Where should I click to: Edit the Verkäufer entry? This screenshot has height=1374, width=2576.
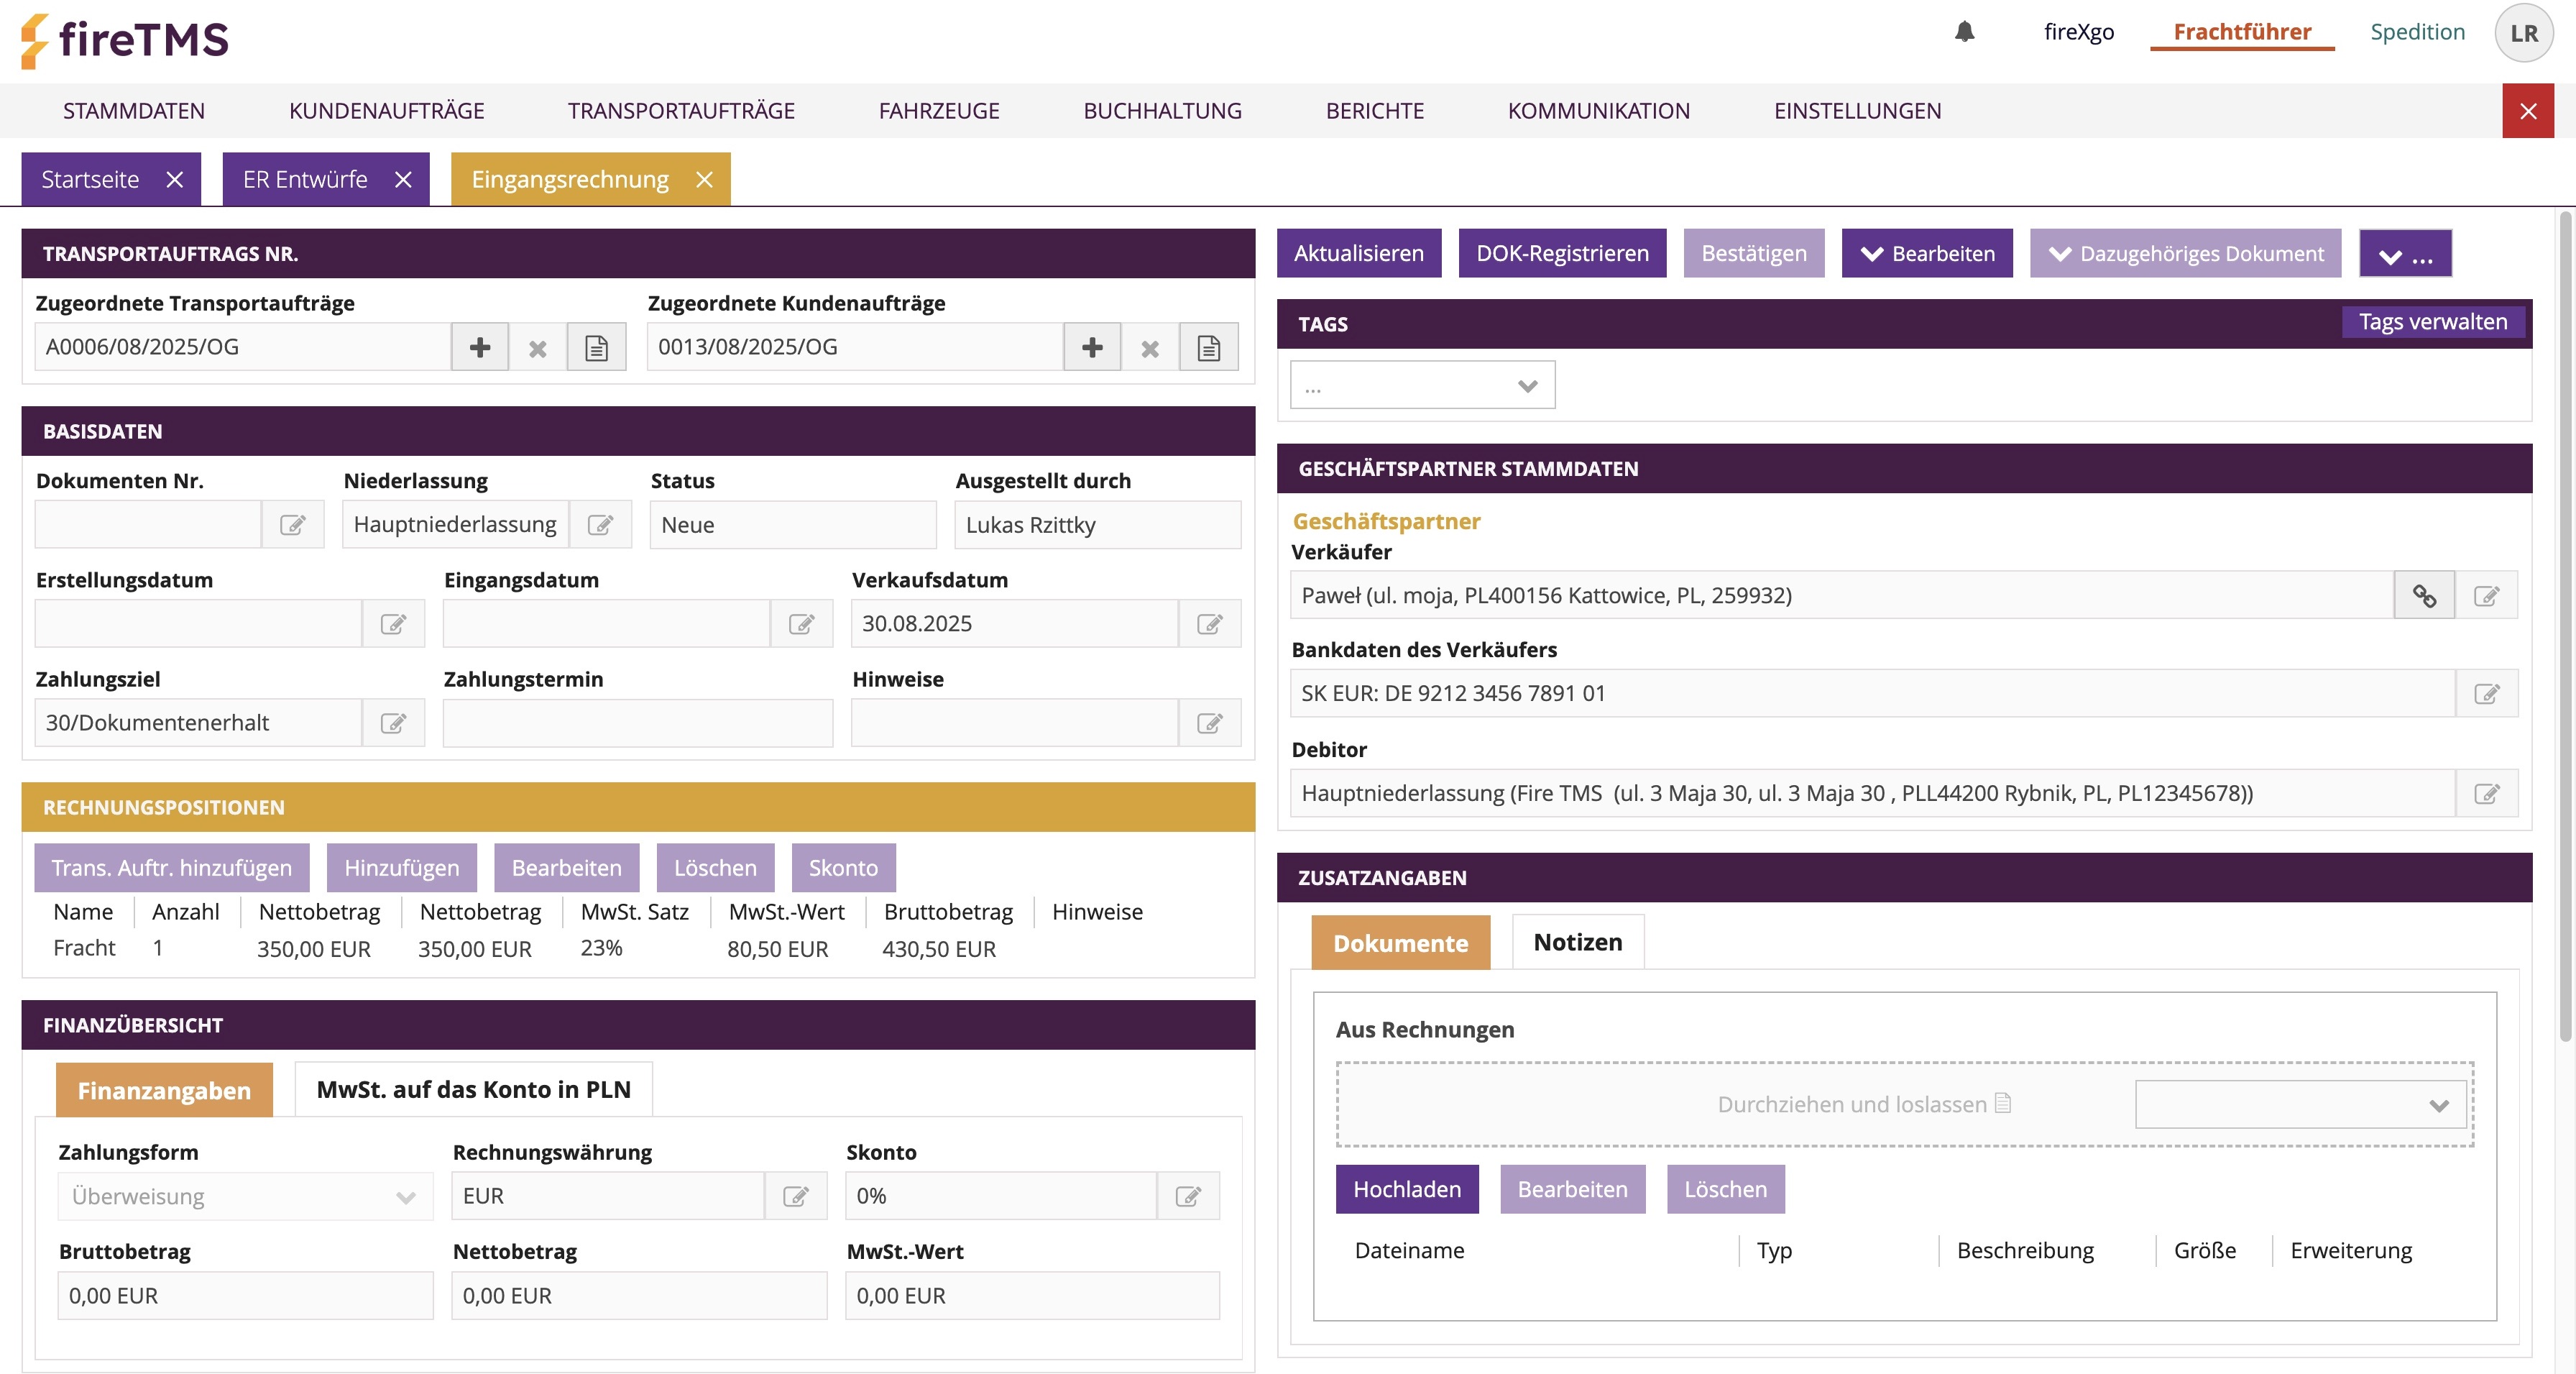2487,596
